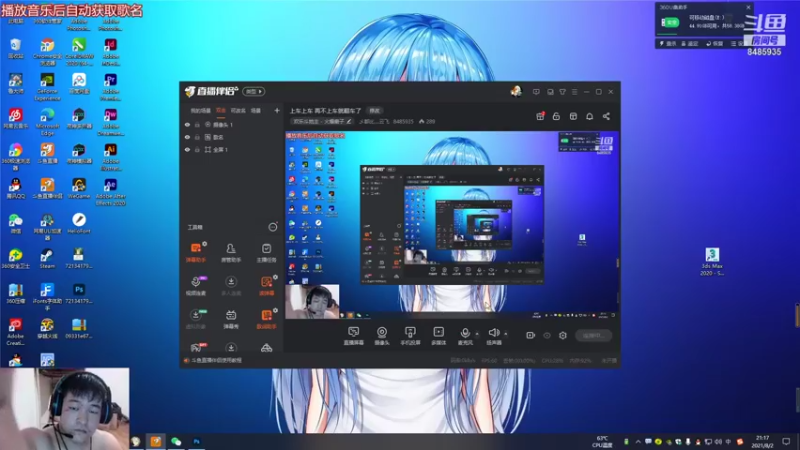
Task: Open settings gear of 弹幕助手 tool
Action: (x=205, y=244)
